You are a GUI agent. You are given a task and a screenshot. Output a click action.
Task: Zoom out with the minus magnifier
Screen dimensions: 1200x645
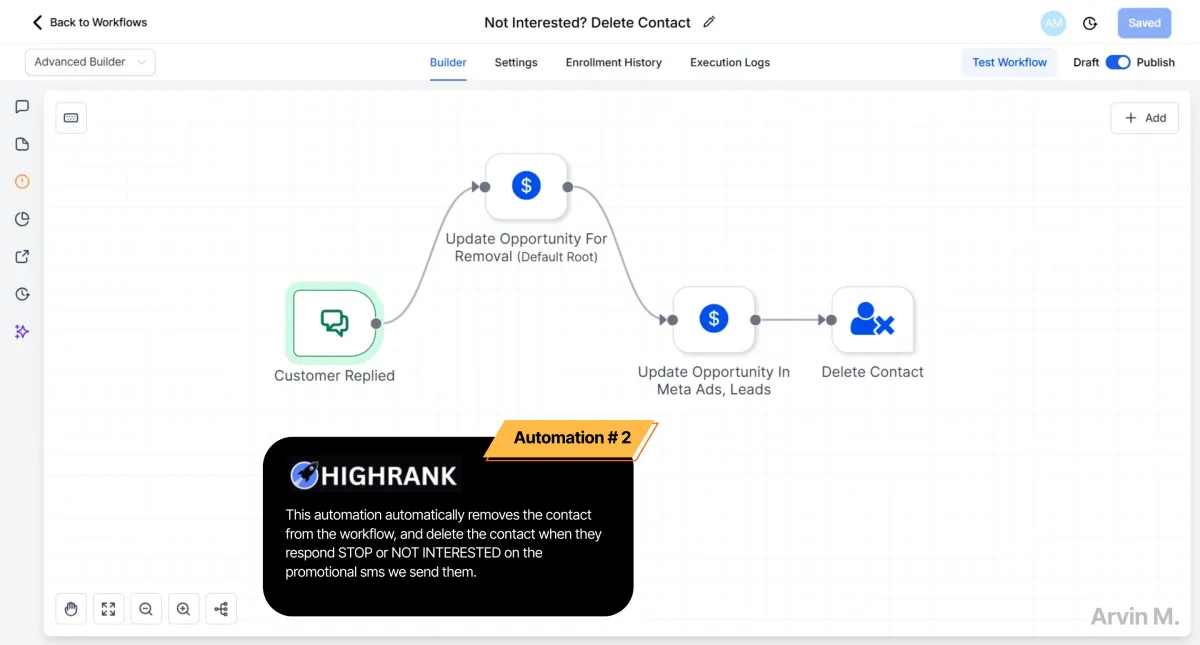click(146, 608)
